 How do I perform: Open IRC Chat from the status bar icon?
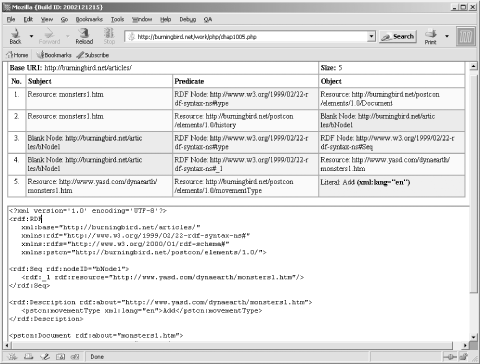pos(75,357)
